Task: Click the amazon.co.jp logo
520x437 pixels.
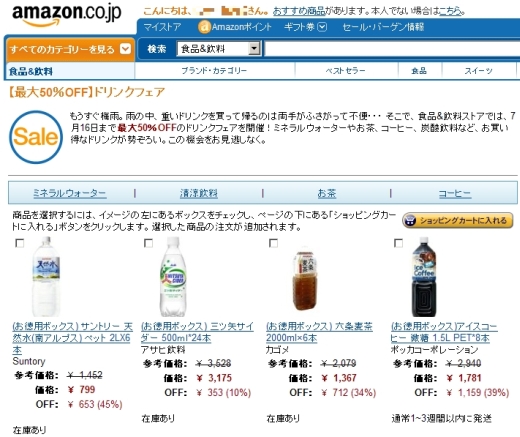Action: (x=67, y=14)
